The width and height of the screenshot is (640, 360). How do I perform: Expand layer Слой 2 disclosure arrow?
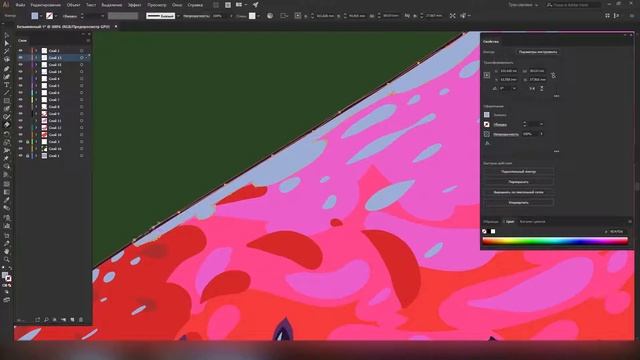[x=36, y=51]
